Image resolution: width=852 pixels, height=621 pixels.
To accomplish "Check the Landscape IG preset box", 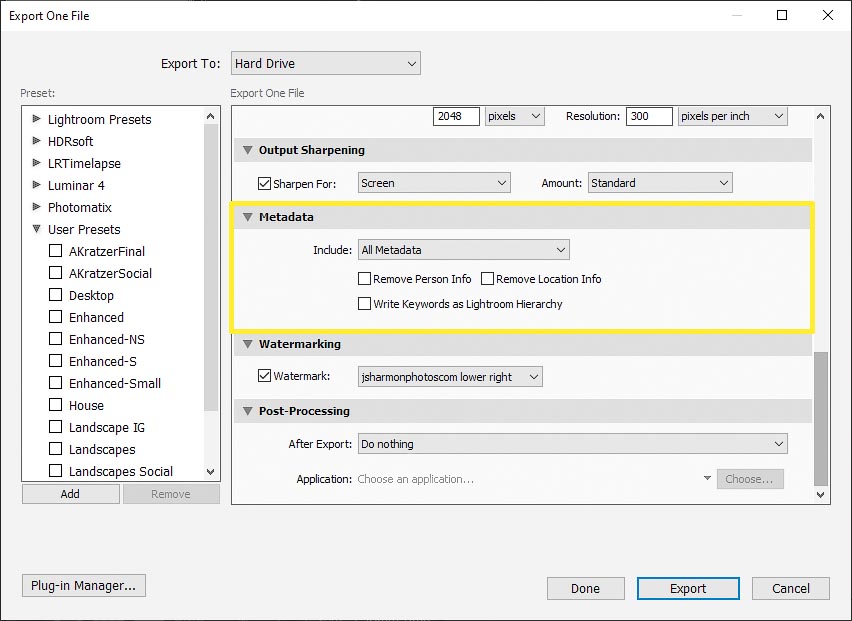I will tap(55, 426).
